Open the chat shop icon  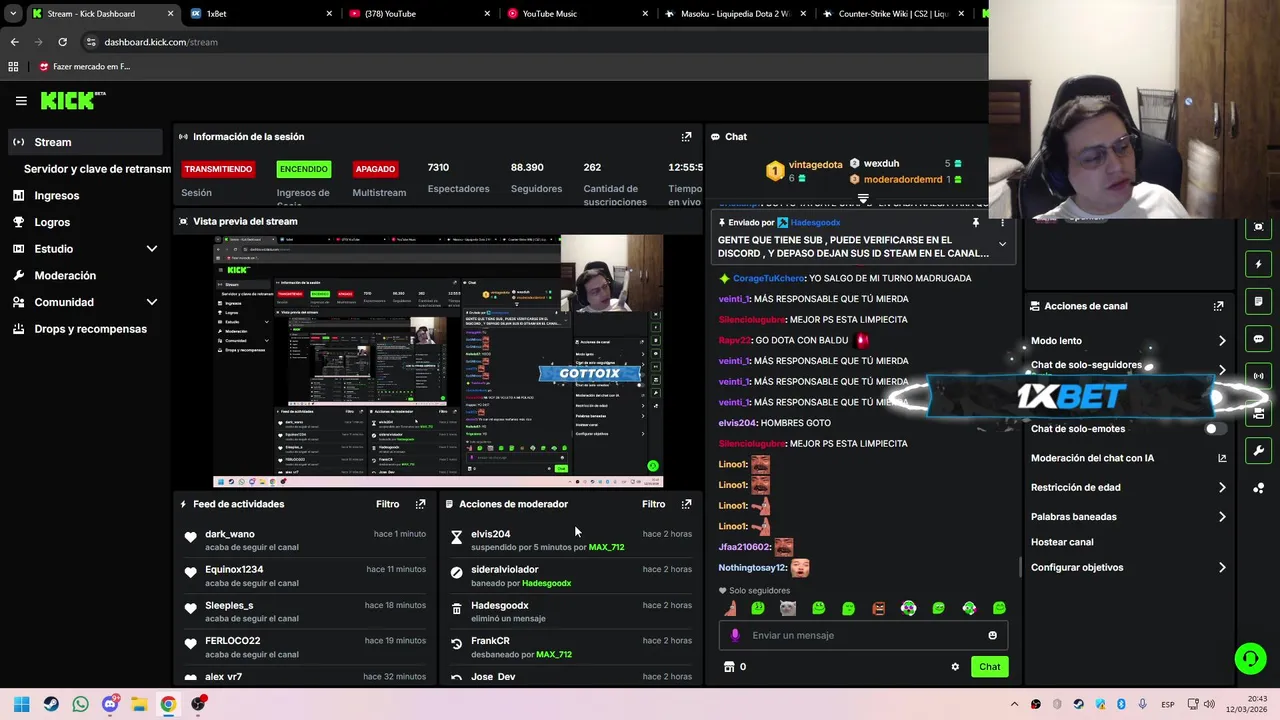[729, 667]
